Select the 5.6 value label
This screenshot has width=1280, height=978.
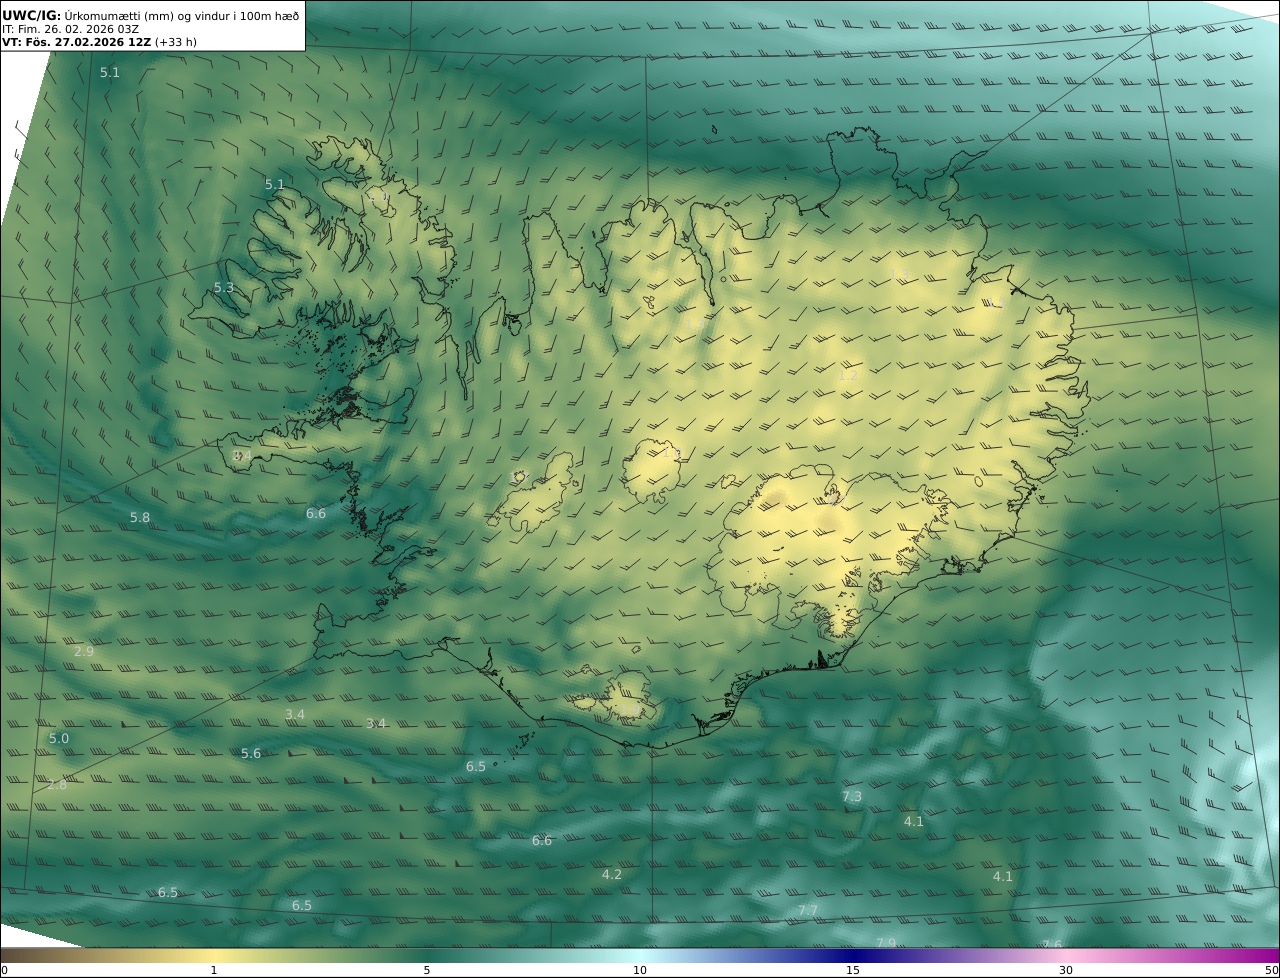click(x=251, y=754)
